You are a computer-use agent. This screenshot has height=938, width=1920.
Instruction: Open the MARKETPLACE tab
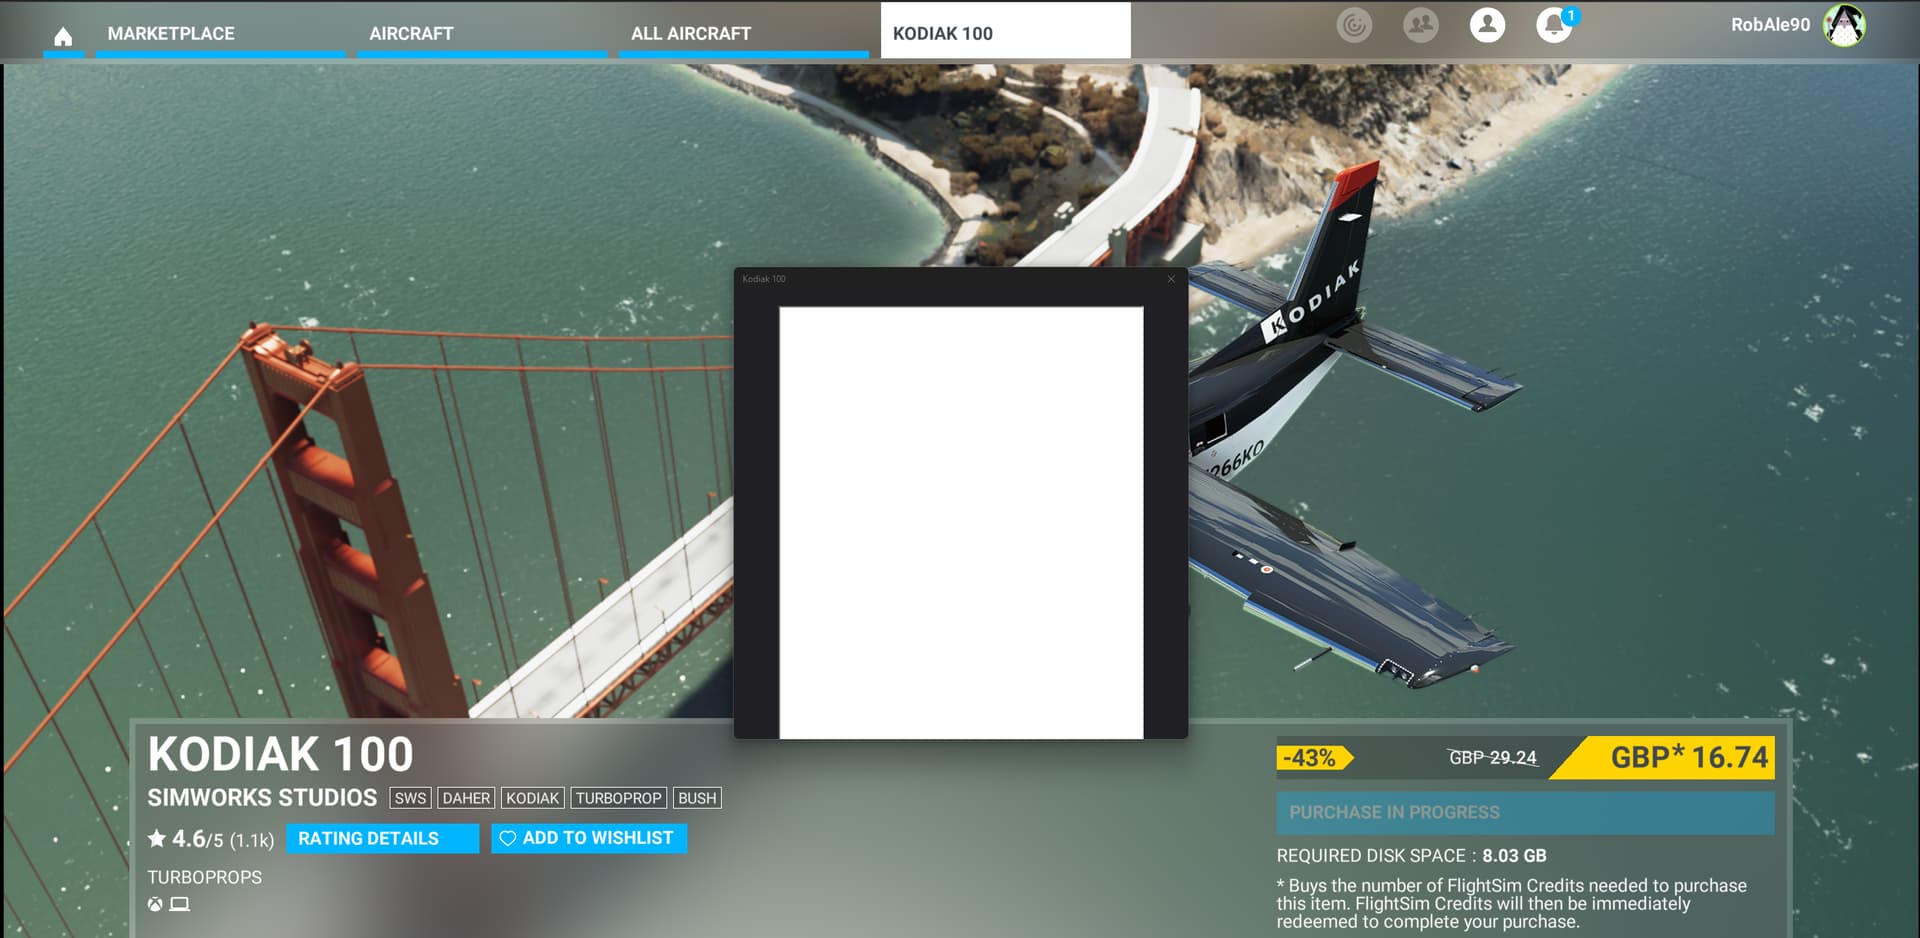pos(220,34)
